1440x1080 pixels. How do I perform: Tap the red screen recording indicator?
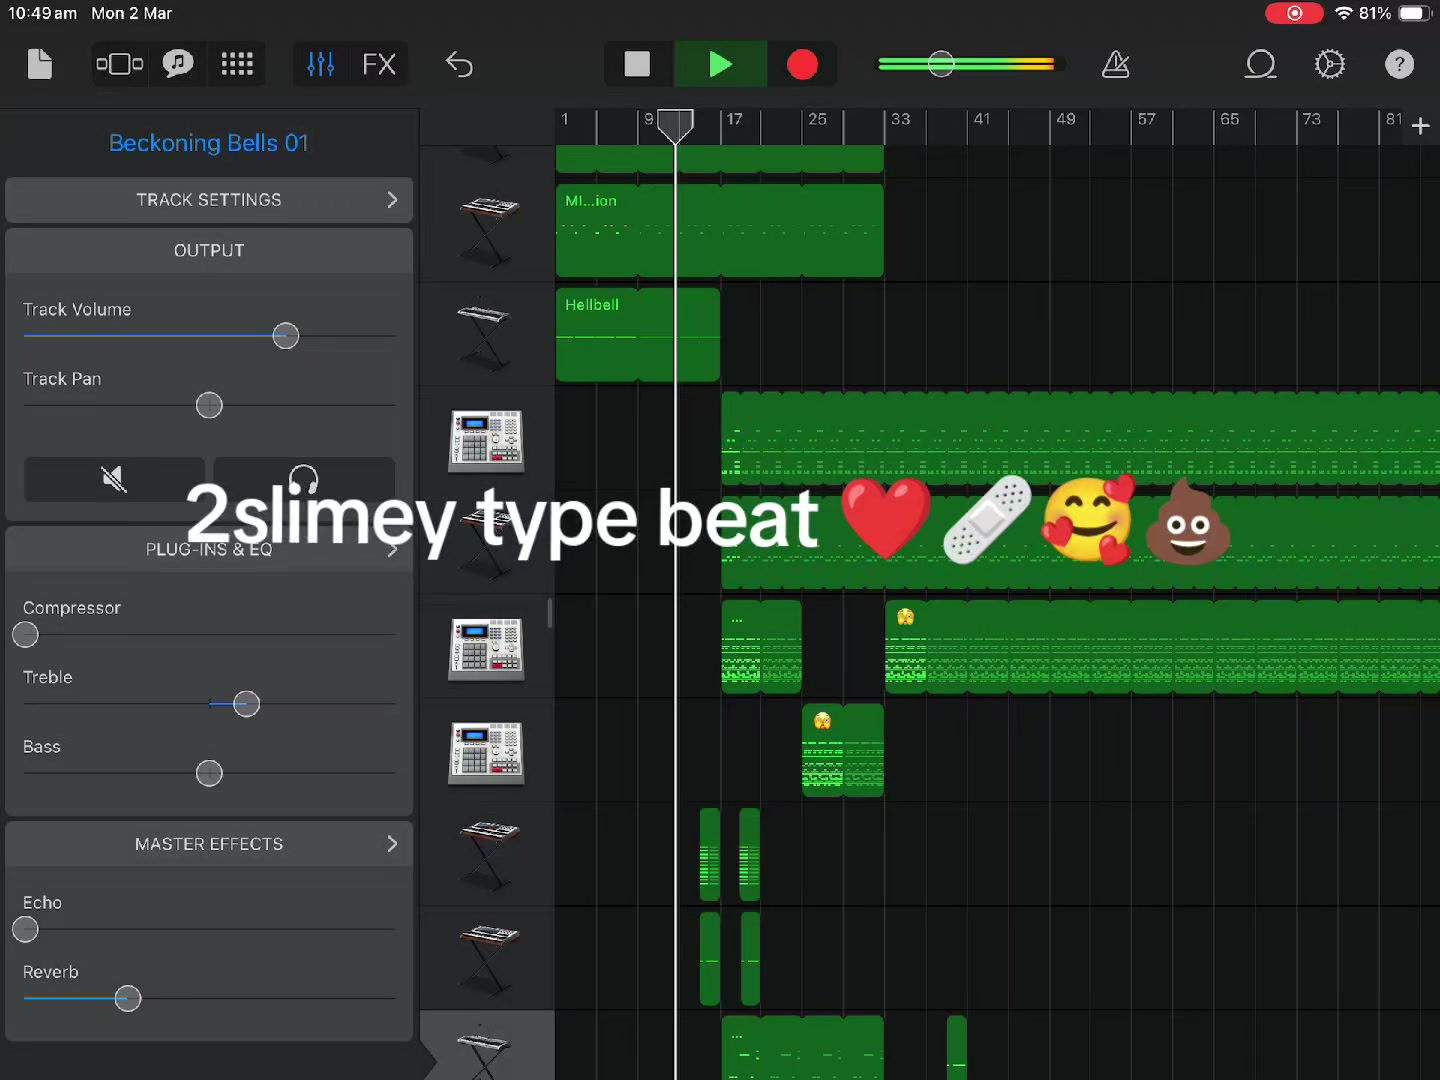coord(1295,13)
